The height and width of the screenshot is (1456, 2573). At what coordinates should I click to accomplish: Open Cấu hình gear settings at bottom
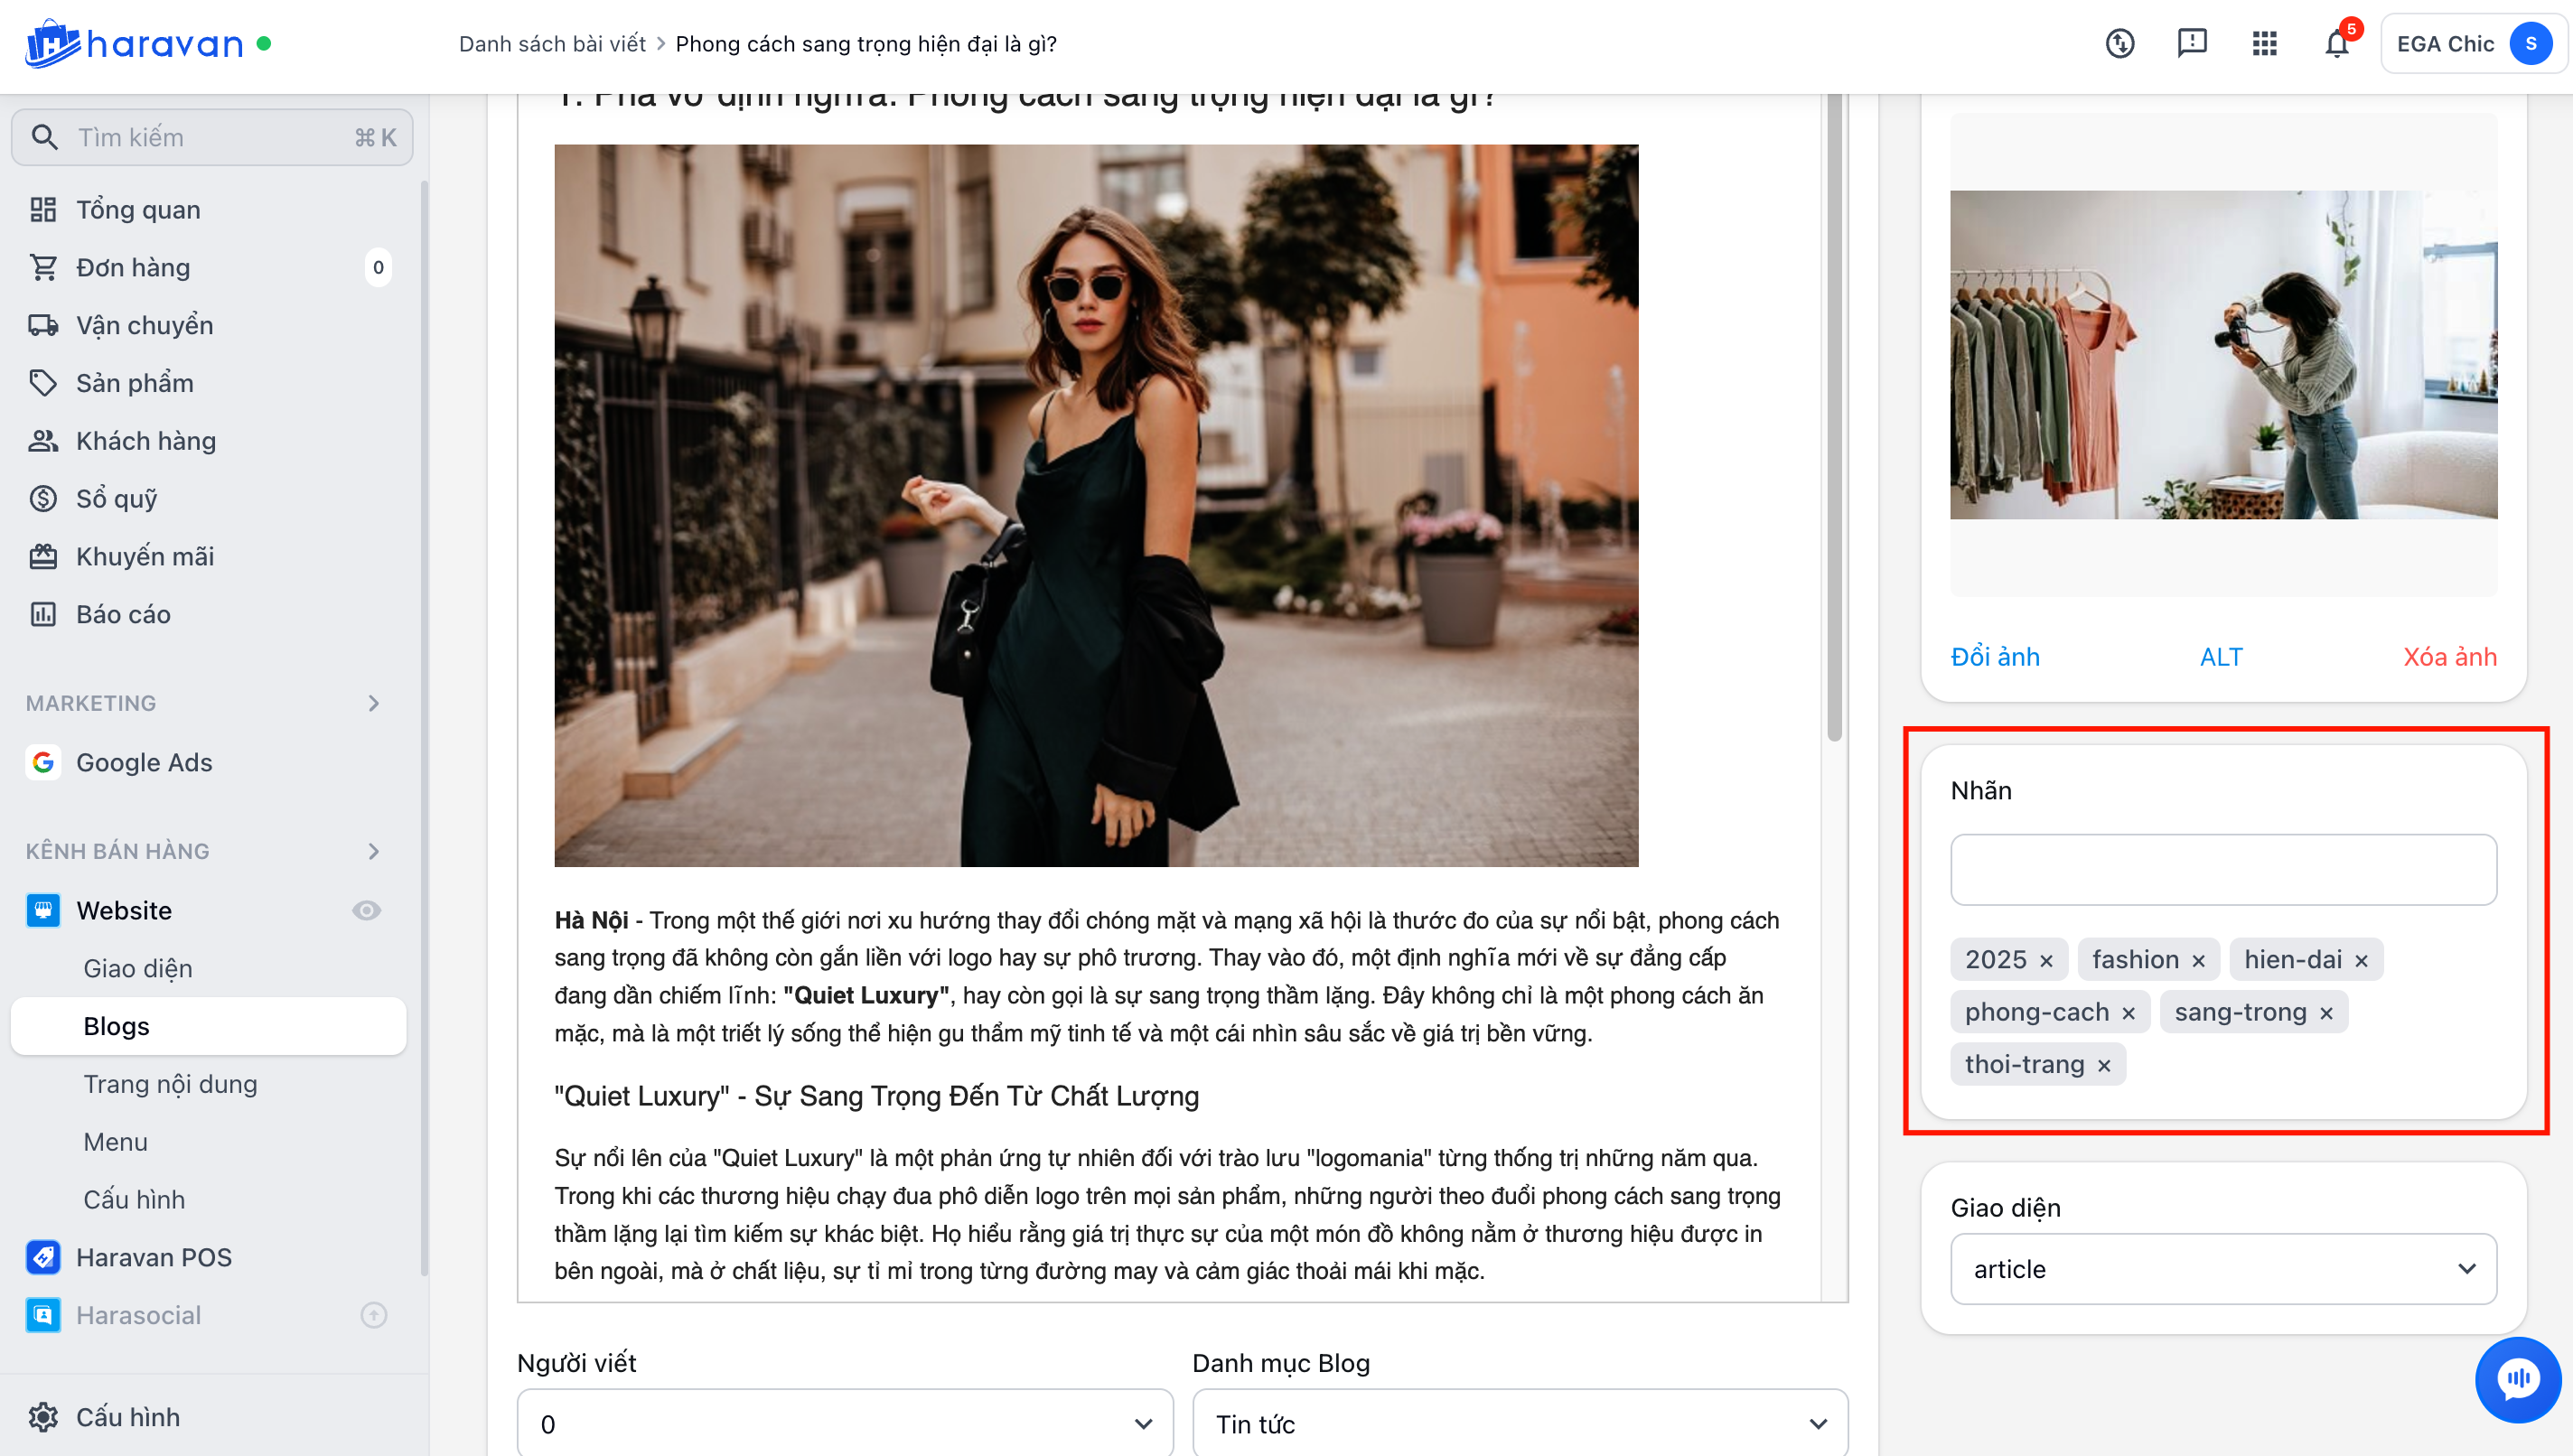(43, 1417)
